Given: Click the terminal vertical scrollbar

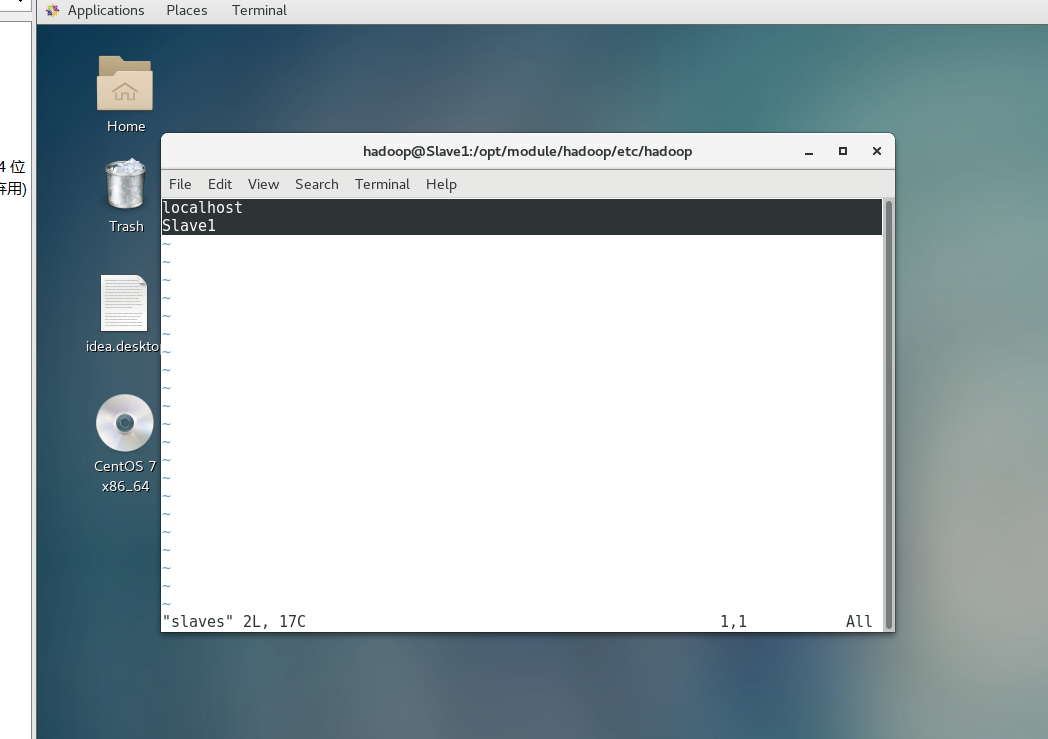Looking at the screenshot, I should [x=889, y=414].
